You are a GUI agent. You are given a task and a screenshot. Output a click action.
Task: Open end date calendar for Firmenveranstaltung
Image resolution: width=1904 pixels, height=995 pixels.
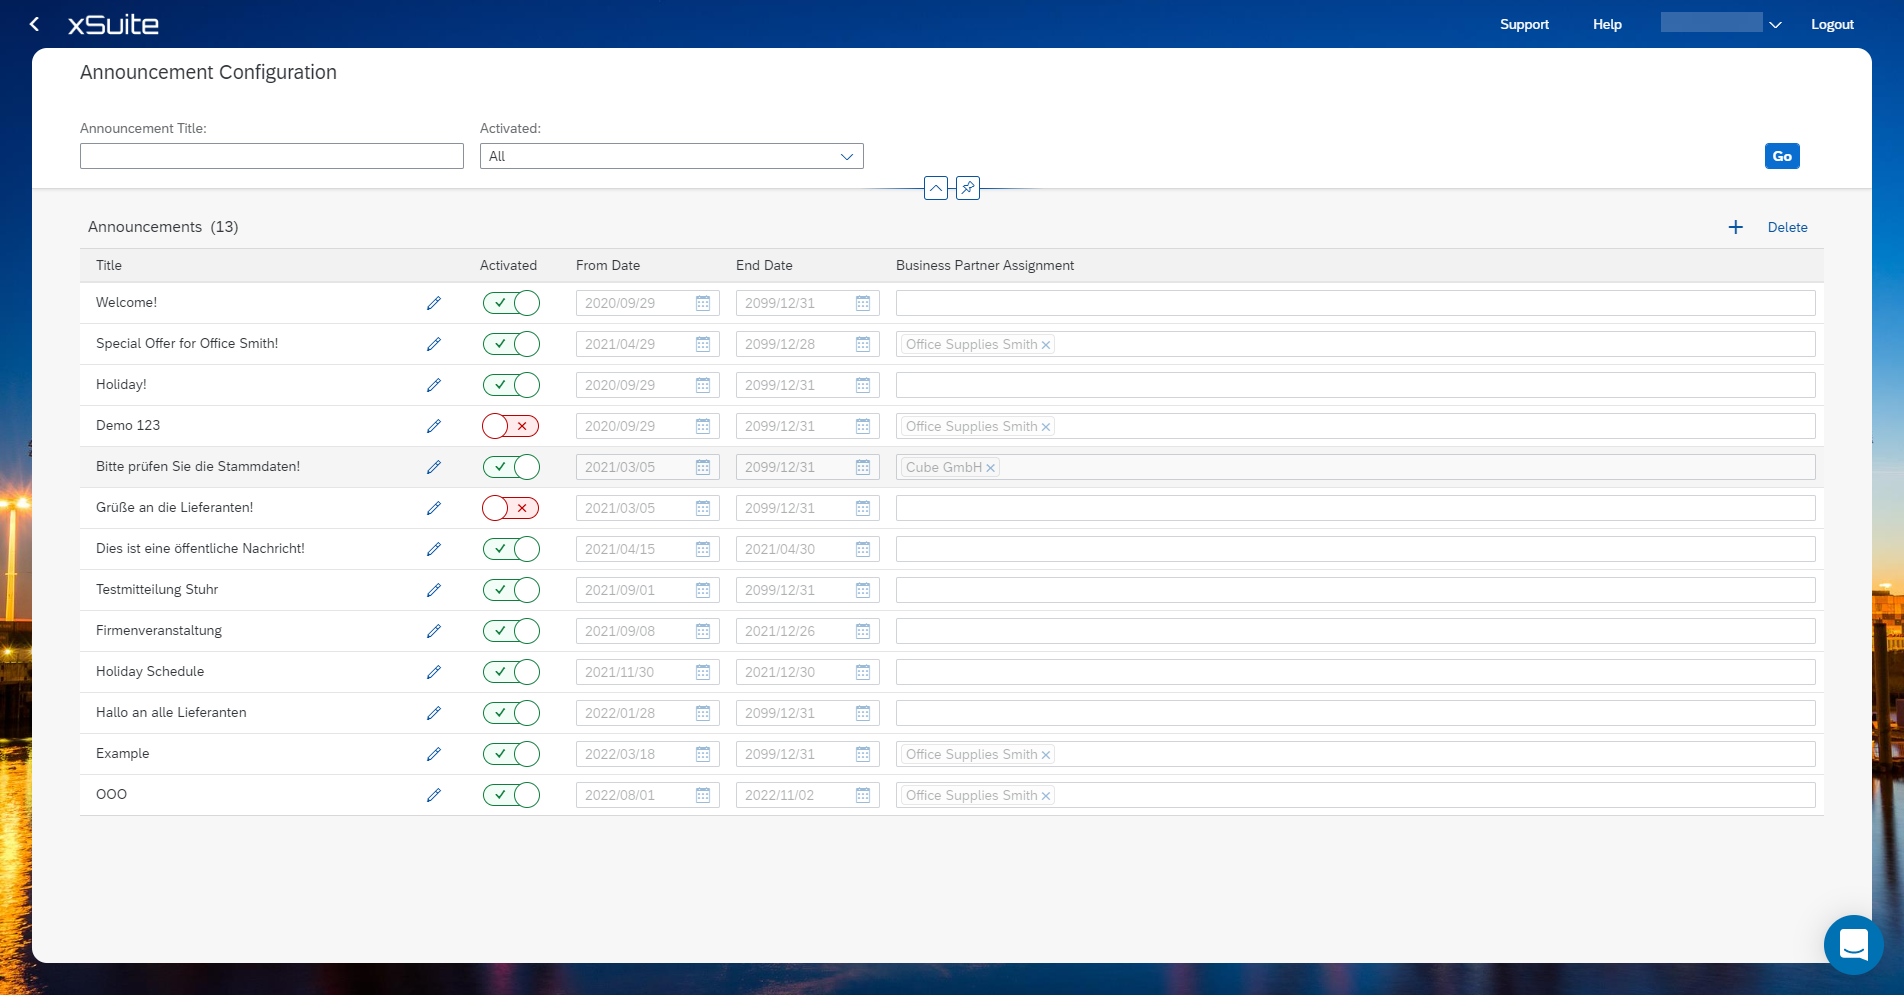[863, 631]
